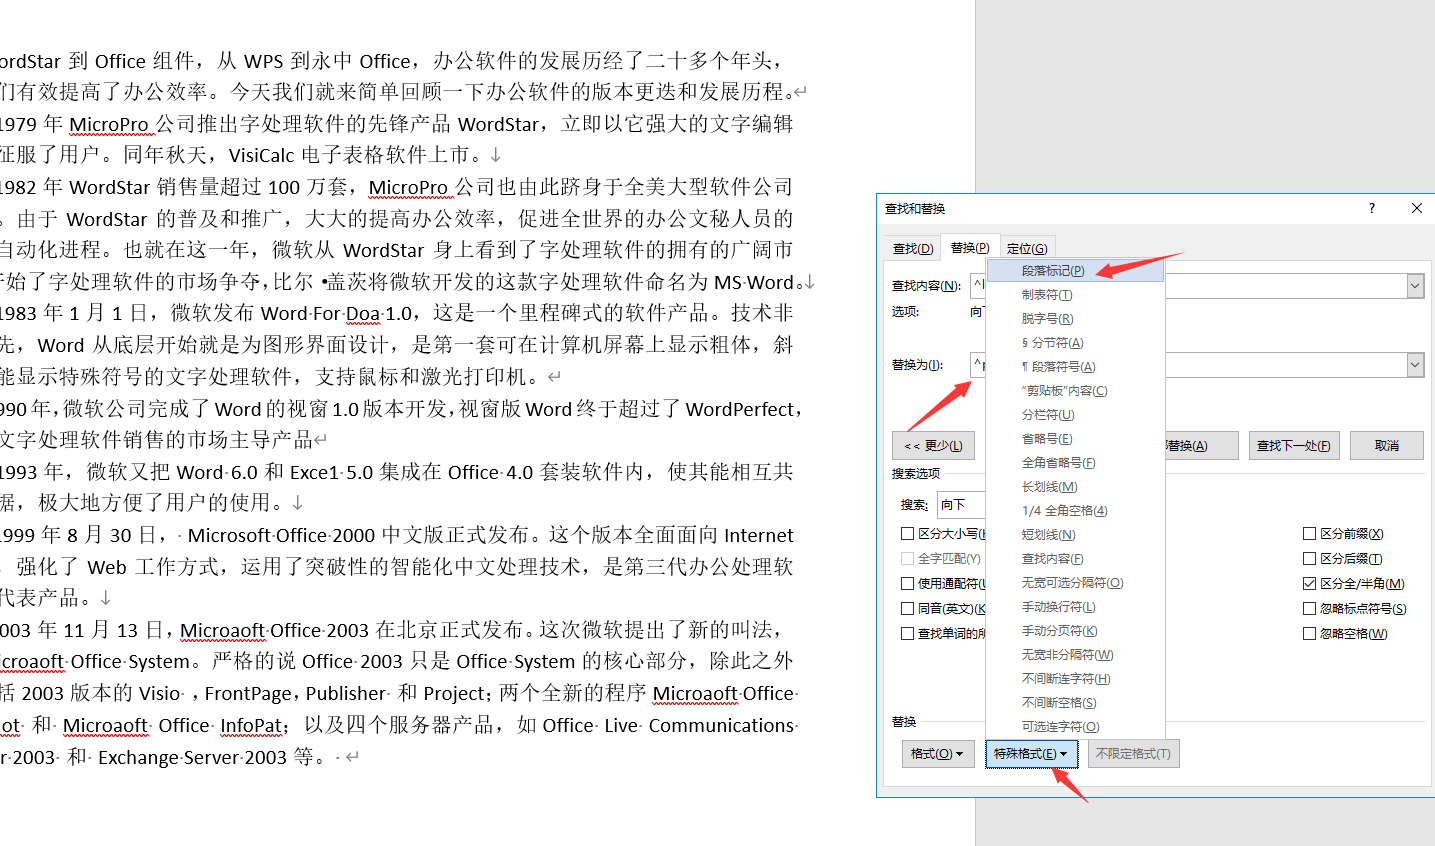Toggle the 特殊格式(E) dropdown button

click(x=1031, y=754)
